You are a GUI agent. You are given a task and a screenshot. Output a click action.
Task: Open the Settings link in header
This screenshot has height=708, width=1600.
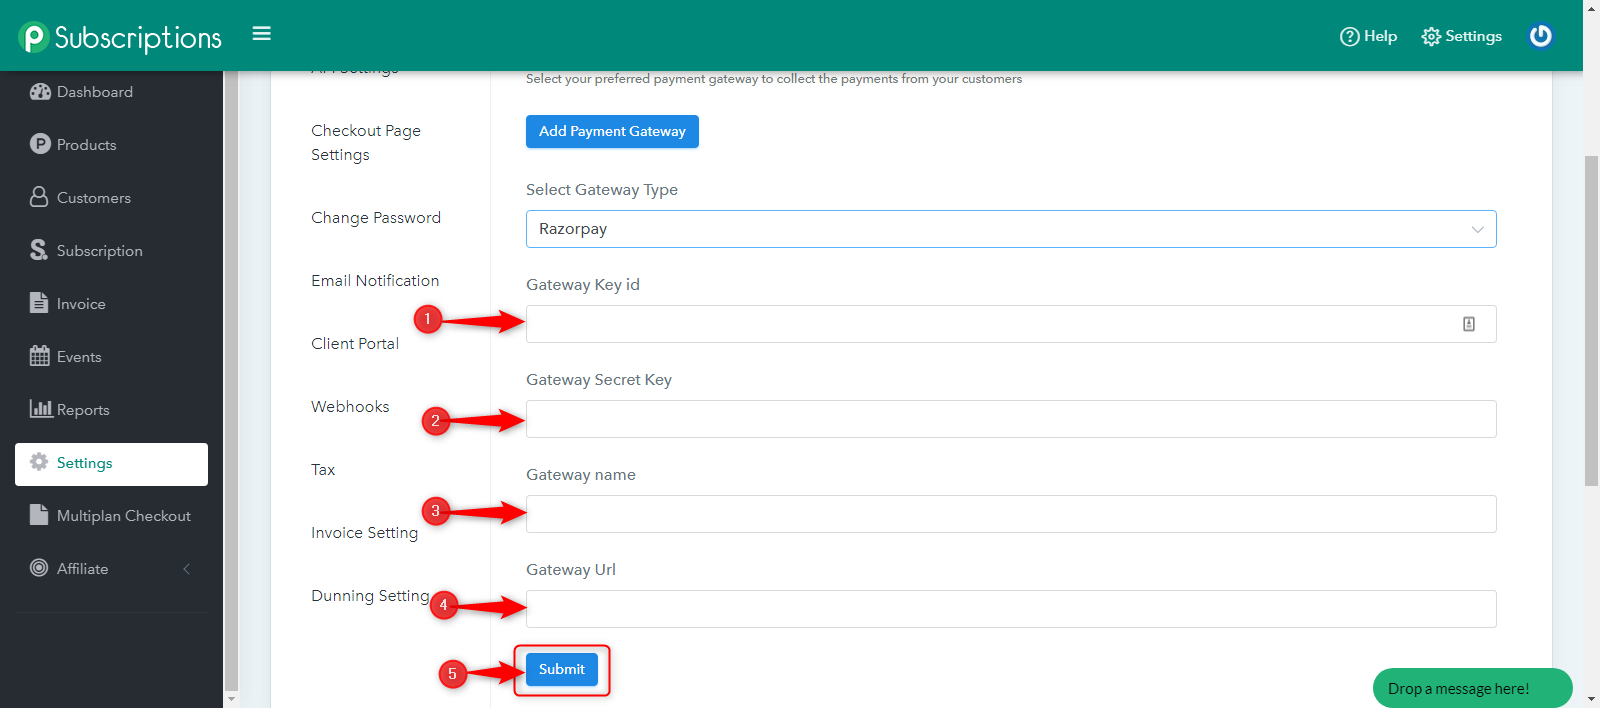coord(1462,37)
